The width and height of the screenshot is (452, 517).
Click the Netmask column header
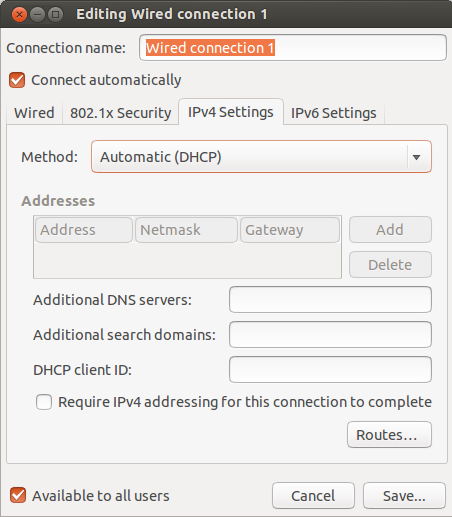click(186, 230)
